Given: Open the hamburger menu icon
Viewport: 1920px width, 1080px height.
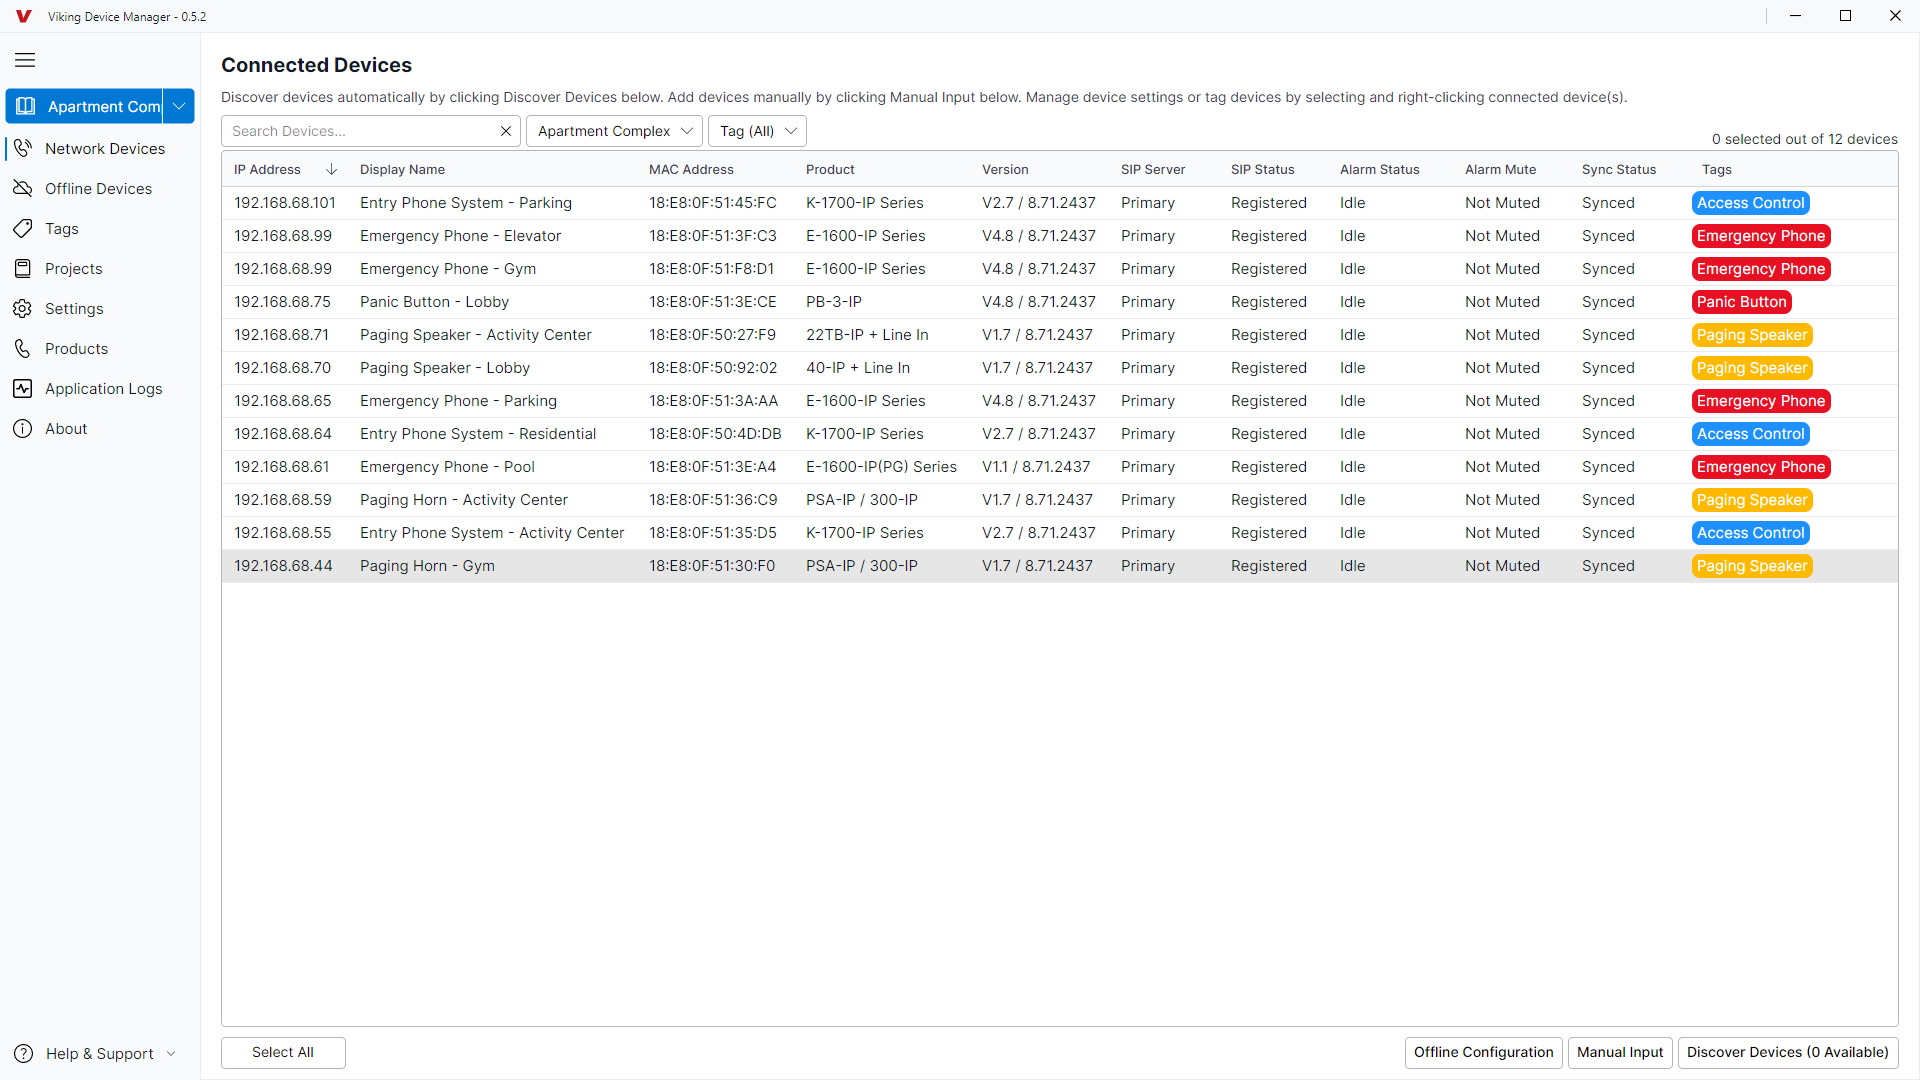Looking at the screenshot, I should [25, 60].
